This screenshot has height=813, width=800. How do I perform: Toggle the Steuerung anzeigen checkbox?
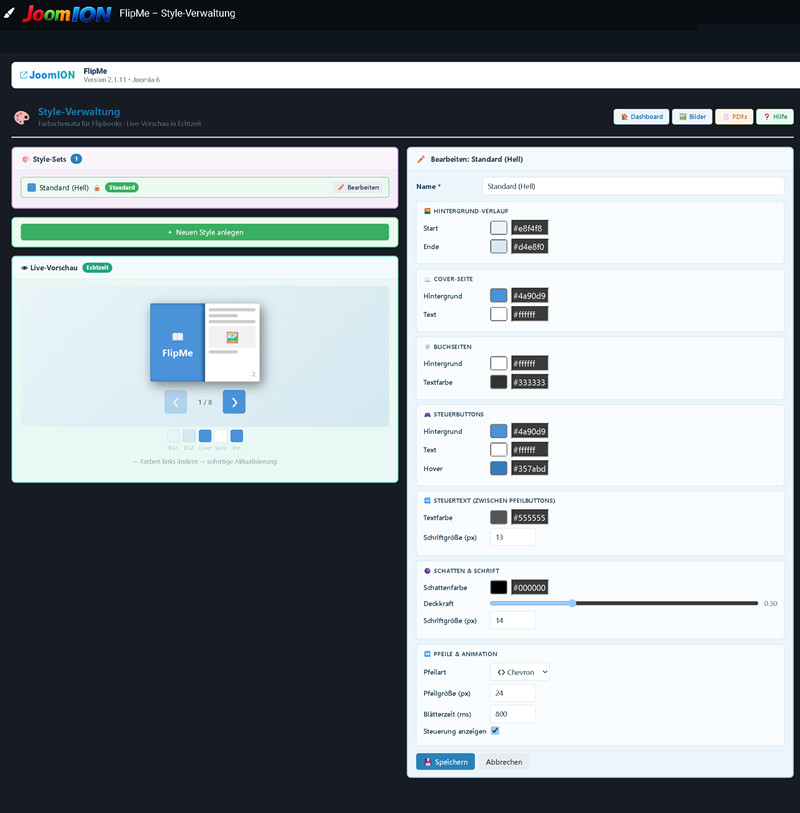tap(495, 731)
